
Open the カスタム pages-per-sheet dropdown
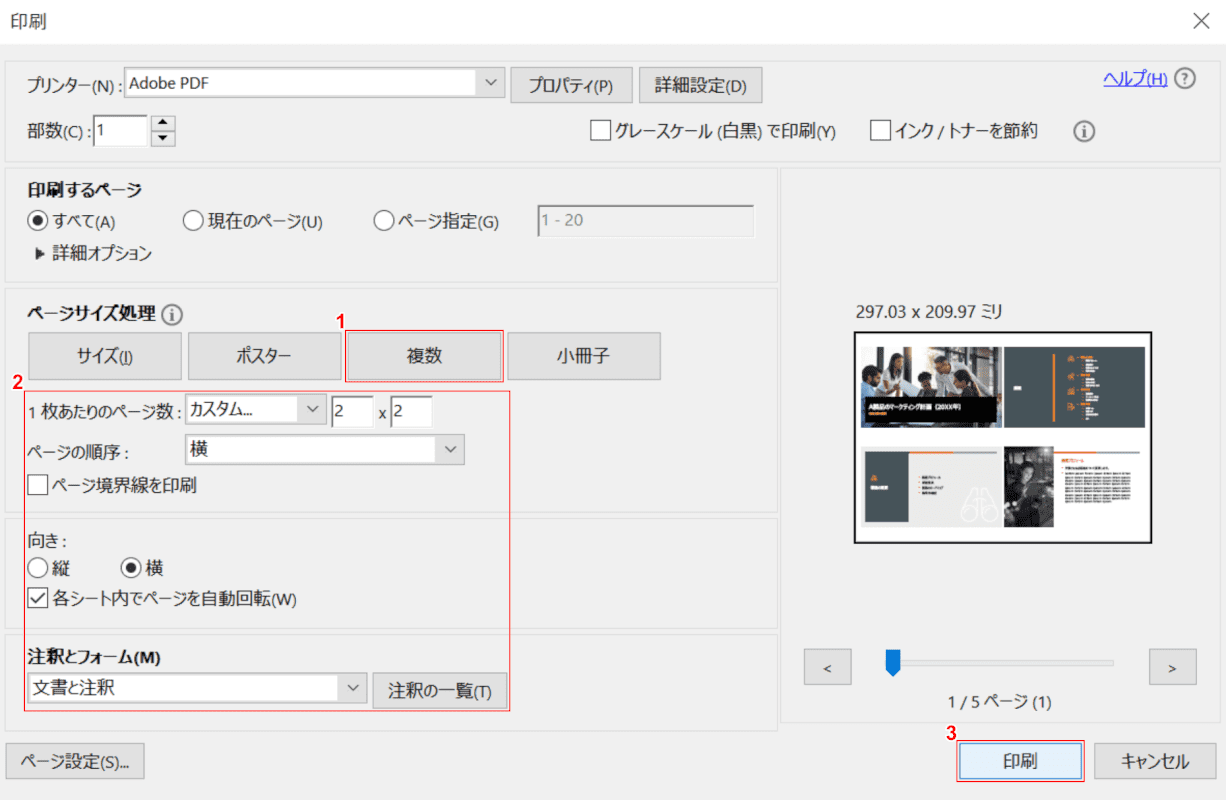click(256, 410)
